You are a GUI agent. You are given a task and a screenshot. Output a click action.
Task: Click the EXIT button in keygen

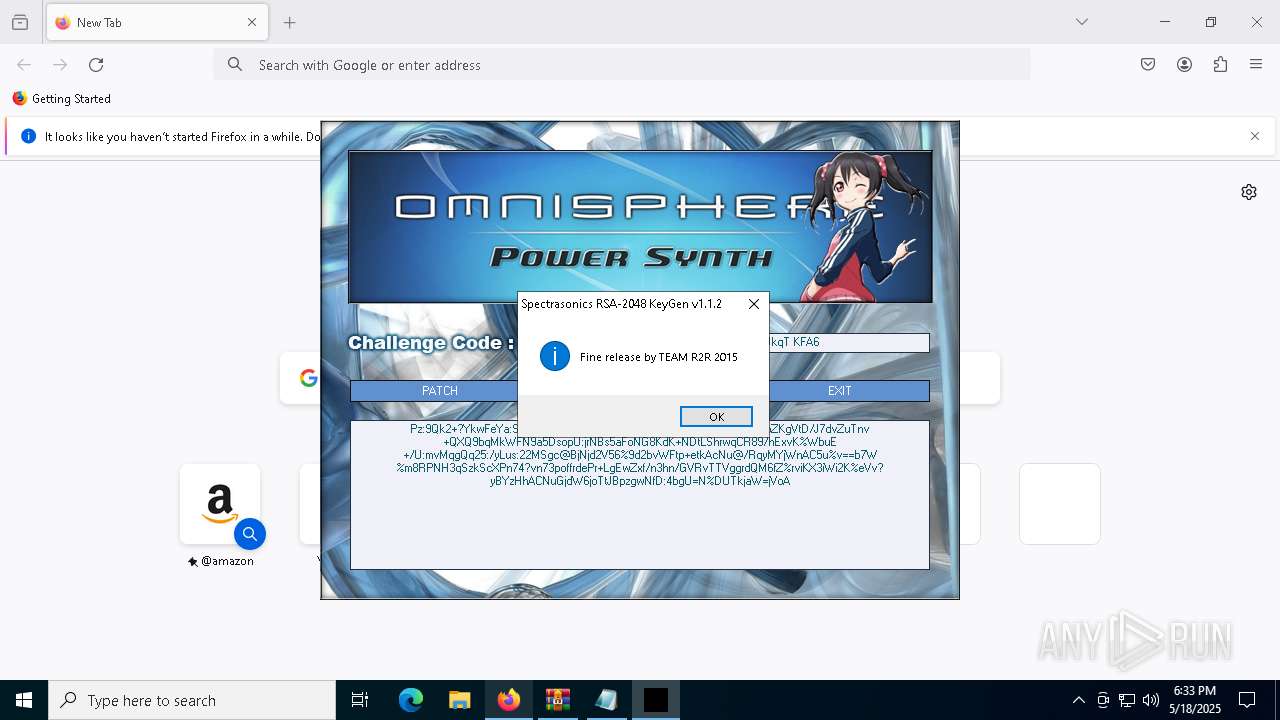840,391
